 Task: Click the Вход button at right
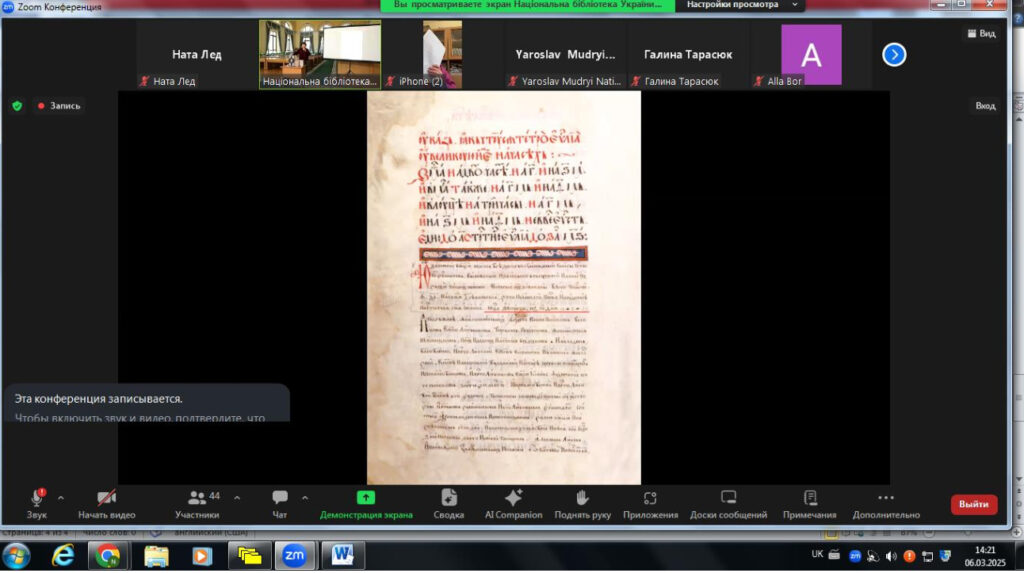[x=985, y=106]
